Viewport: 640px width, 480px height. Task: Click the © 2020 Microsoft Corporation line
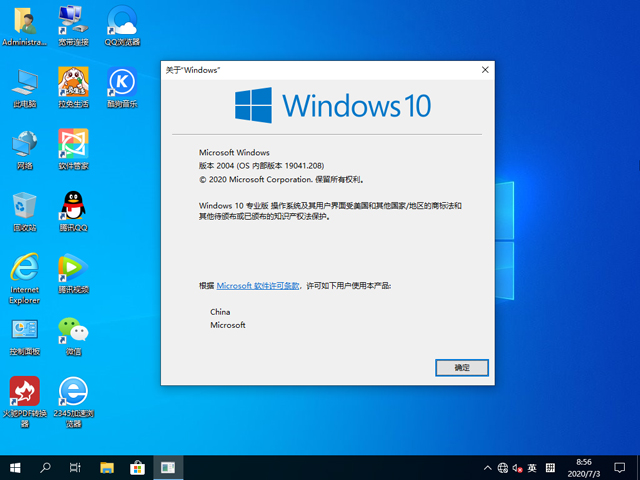tap(281, 179)
